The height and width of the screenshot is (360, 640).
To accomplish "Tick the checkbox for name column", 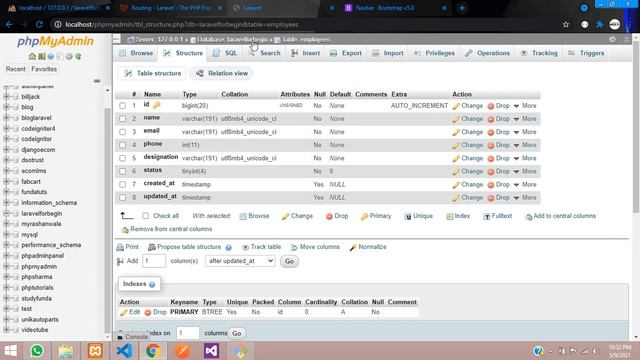I will click(122, 119).
